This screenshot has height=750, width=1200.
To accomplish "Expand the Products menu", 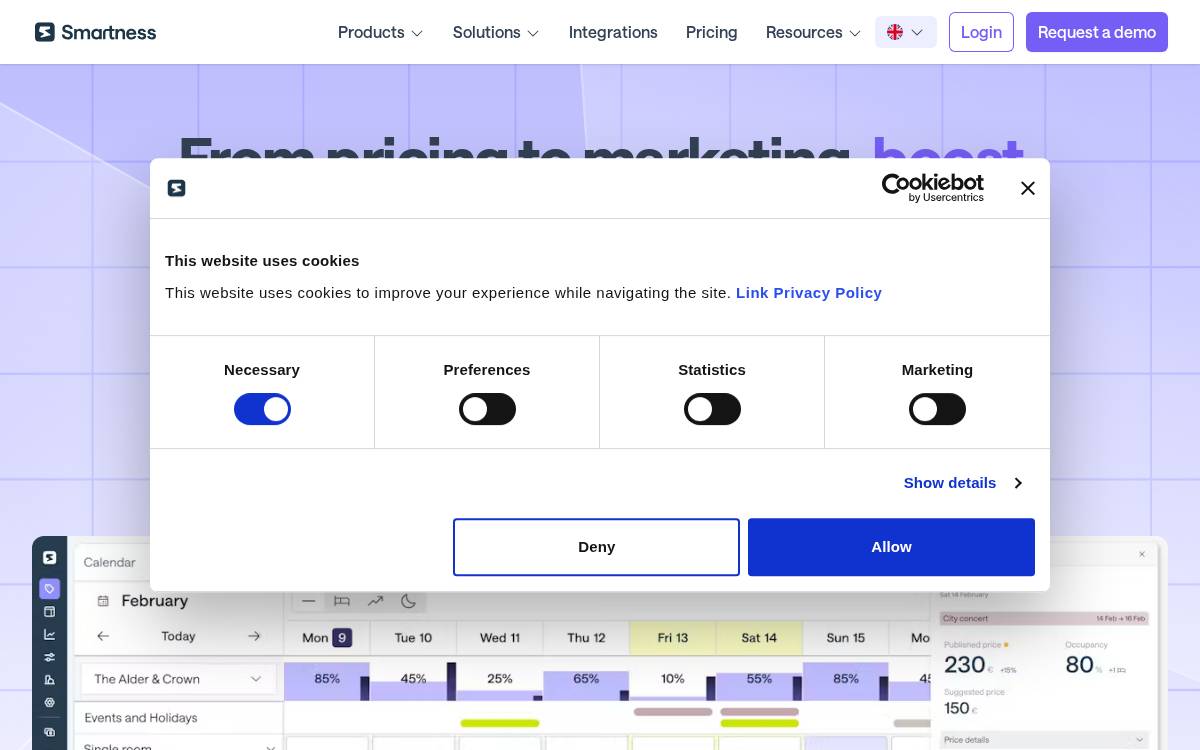I will 380,32.
